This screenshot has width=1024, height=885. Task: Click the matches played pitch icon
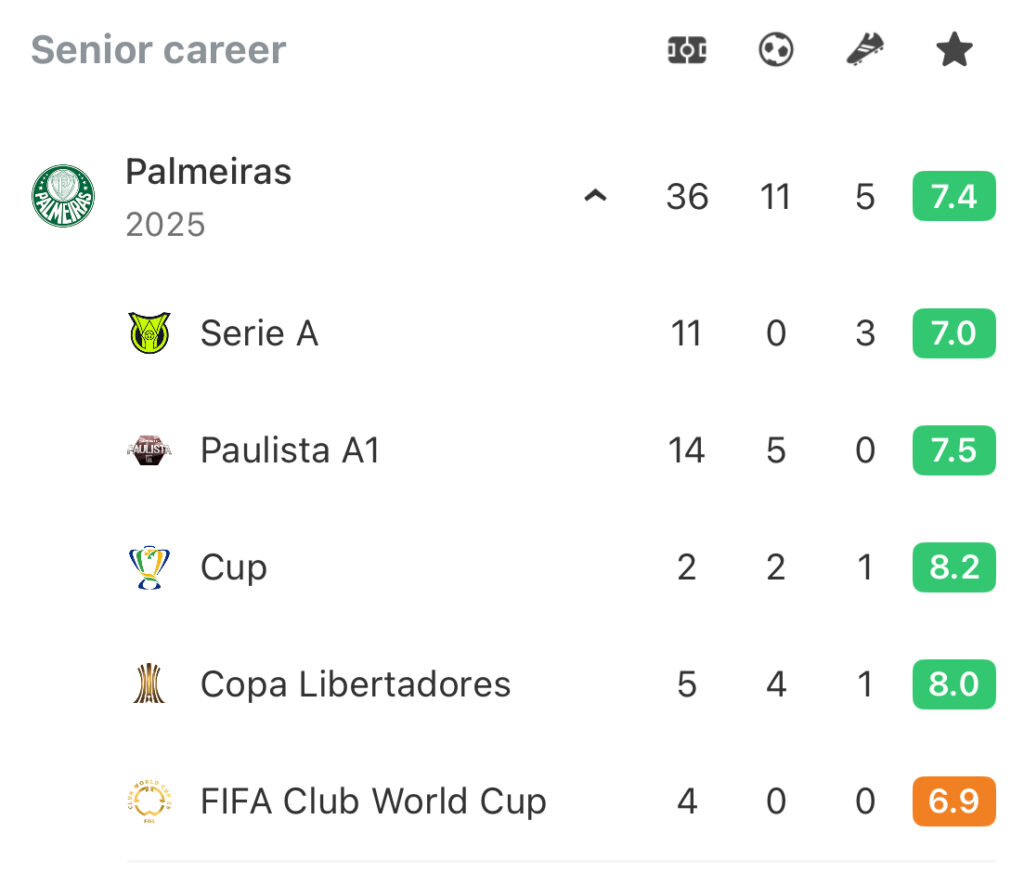point(686,50)
